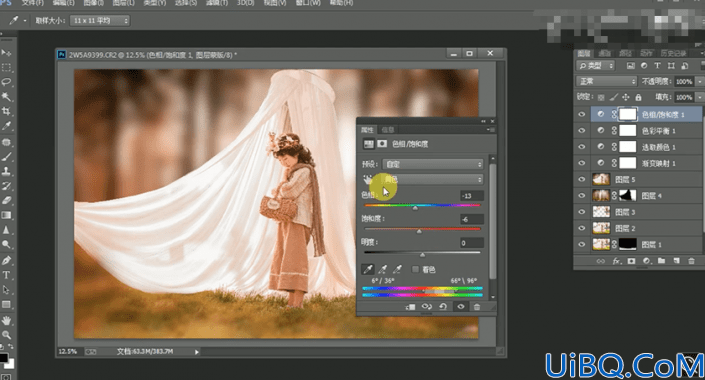
Task: Click the add-to-sample eyedropper in Properties
Action: pos(383,269)
